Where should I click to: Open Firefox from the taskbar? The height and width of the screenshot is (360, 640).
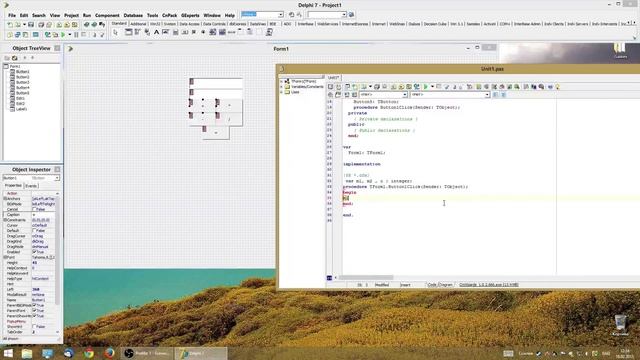coord(109,353)
